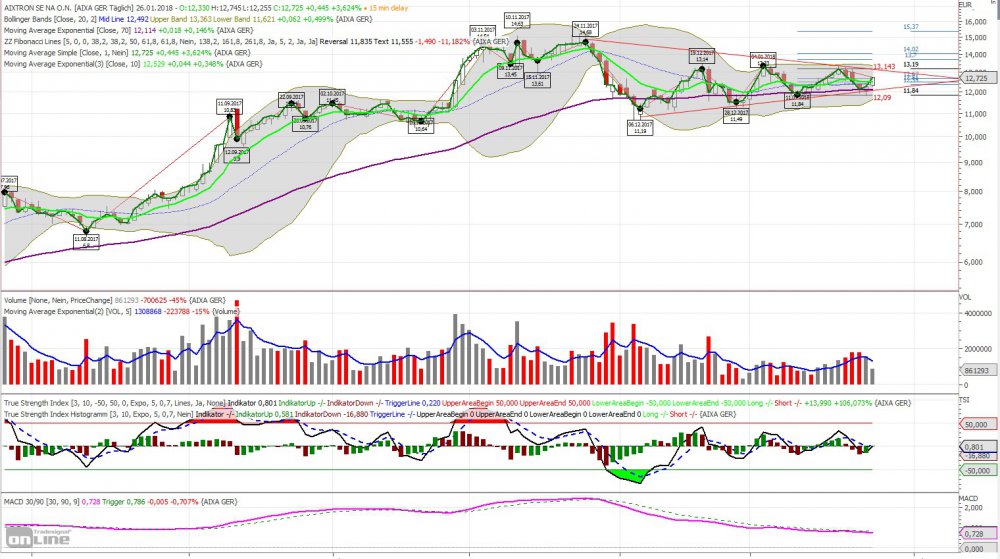Click the 03.11.2017 pivot label

pos(483,33)
